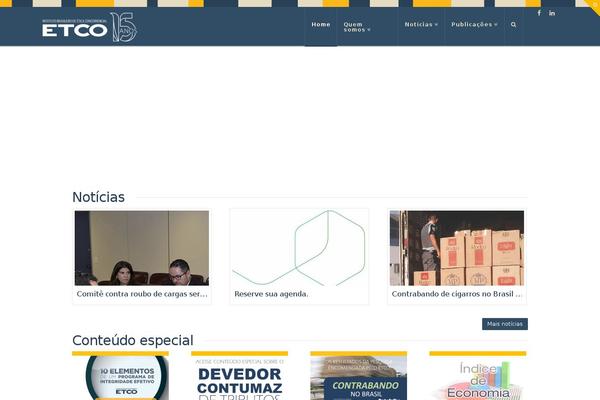The width and height of the screenshot is (600, 400).
Task: Open the 10 Elementos integridade banner
Action: click(x=120, y=377)
